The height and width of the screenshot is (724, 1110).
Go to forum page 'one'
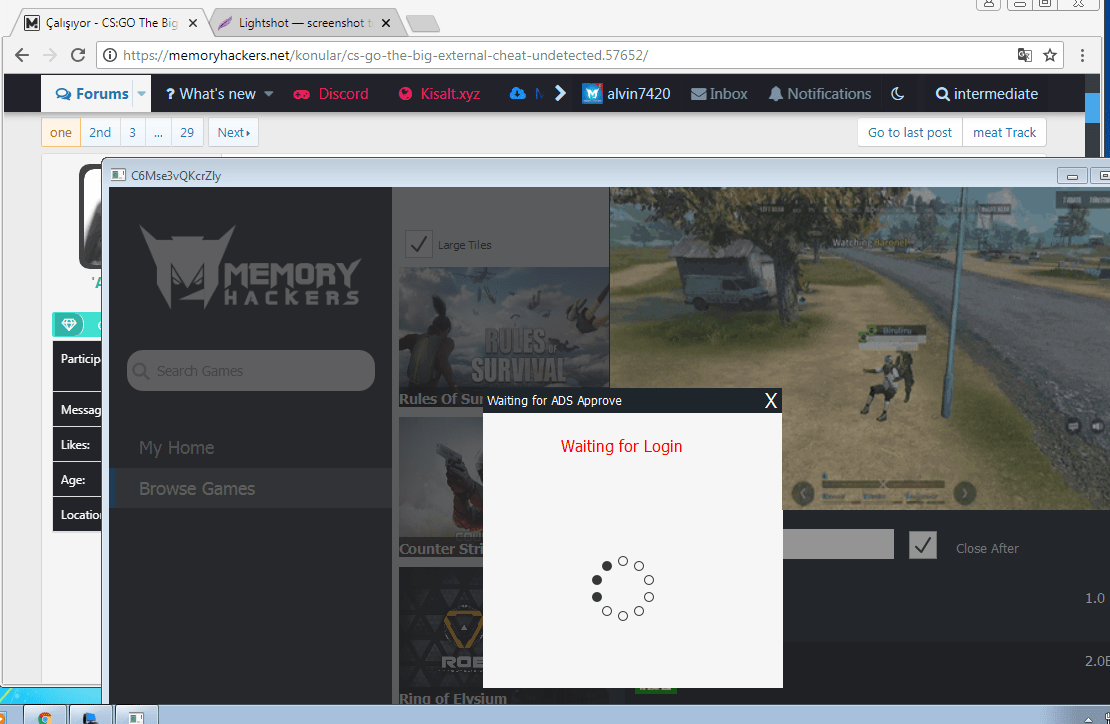click(x=61, y=132)
